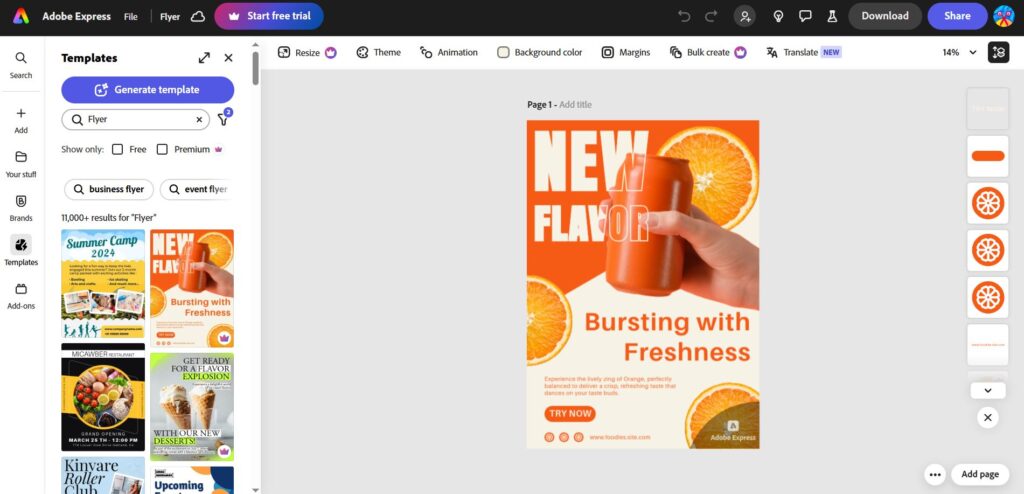Click the Flyer template search field
The width and height of the screenshot is (1024, 494).
click(x=136, y=120)
